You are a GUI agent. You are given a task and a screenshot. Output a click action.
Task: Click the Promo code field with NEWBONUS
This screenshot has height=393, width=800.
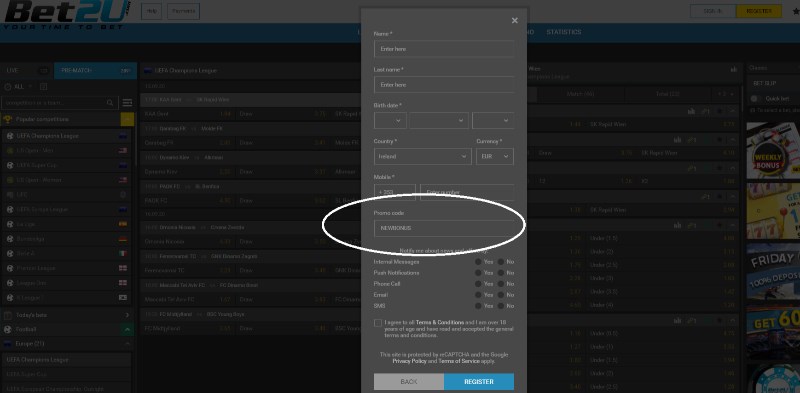tap(444, 228)
